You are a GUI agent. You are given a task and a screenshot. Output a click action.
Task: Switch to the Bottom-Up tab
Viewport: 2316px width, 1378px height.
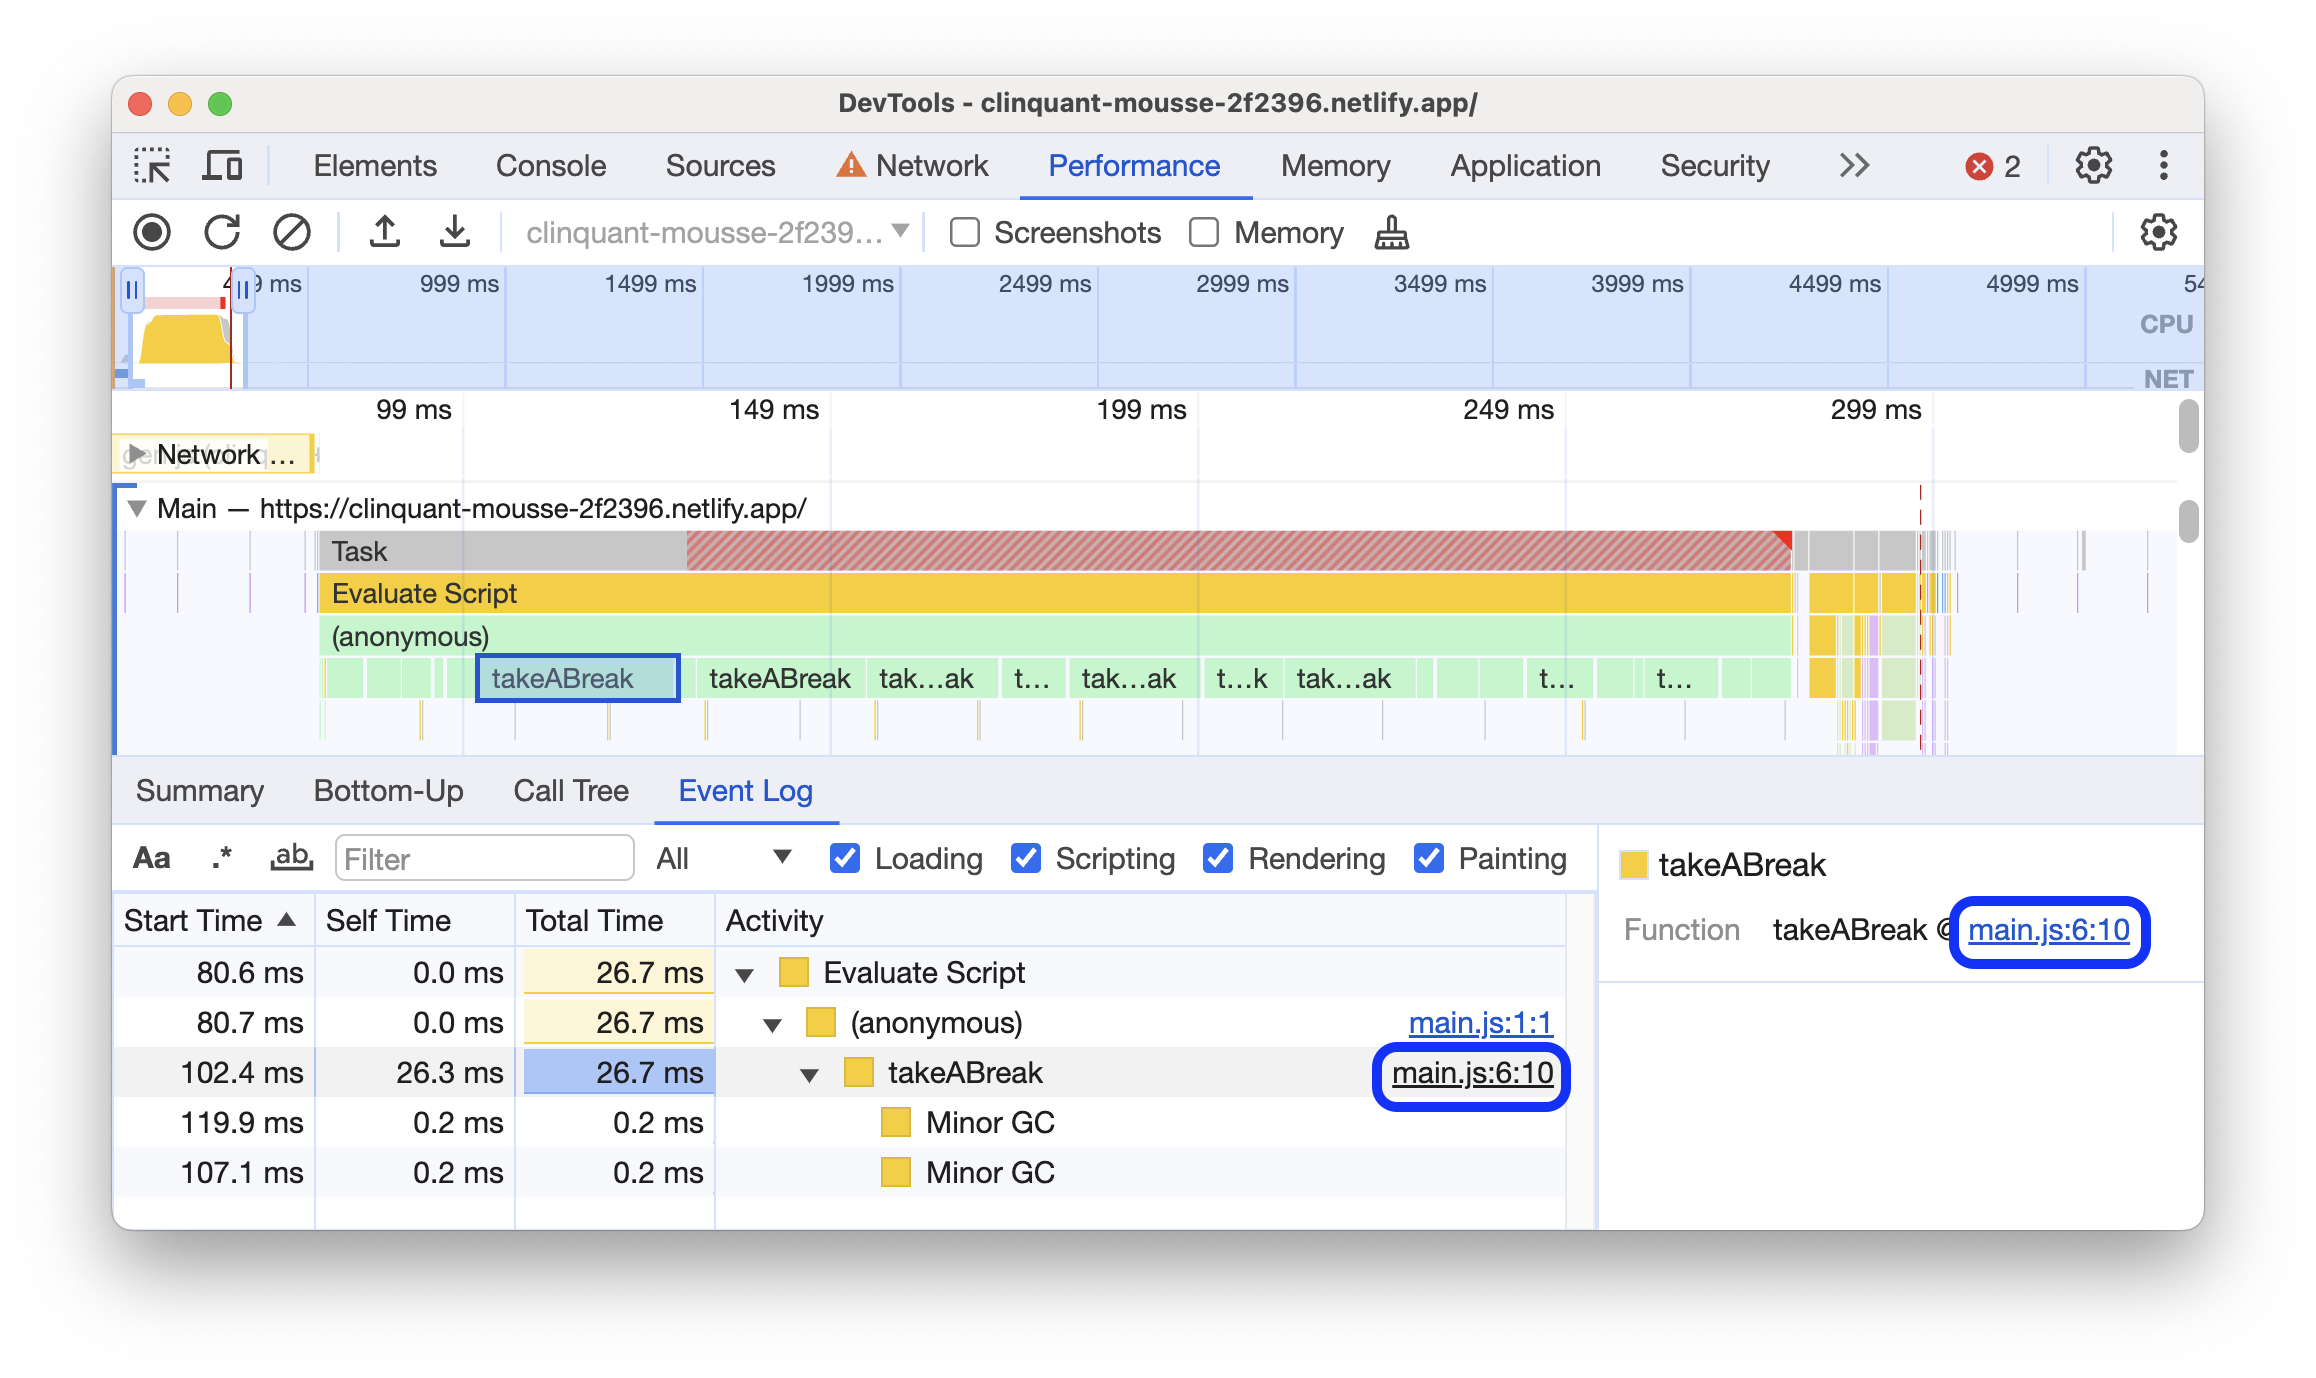pyautogui.click(x=344, y=794)
